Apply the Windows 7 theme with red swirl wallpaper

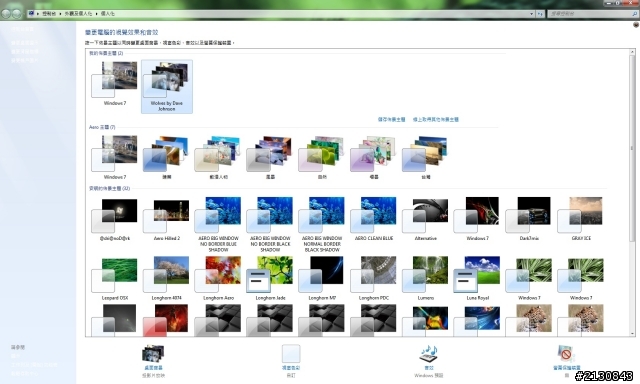478,219
